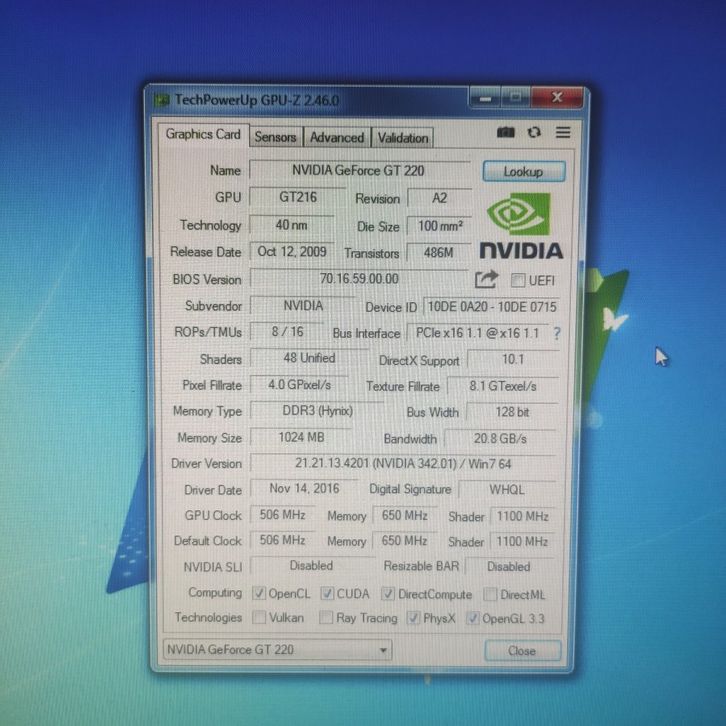Image resolution: width=726 pixels, height=726 pixels.
Task: Click the Transistors value 486M
Action: click(x=439, y=253)
